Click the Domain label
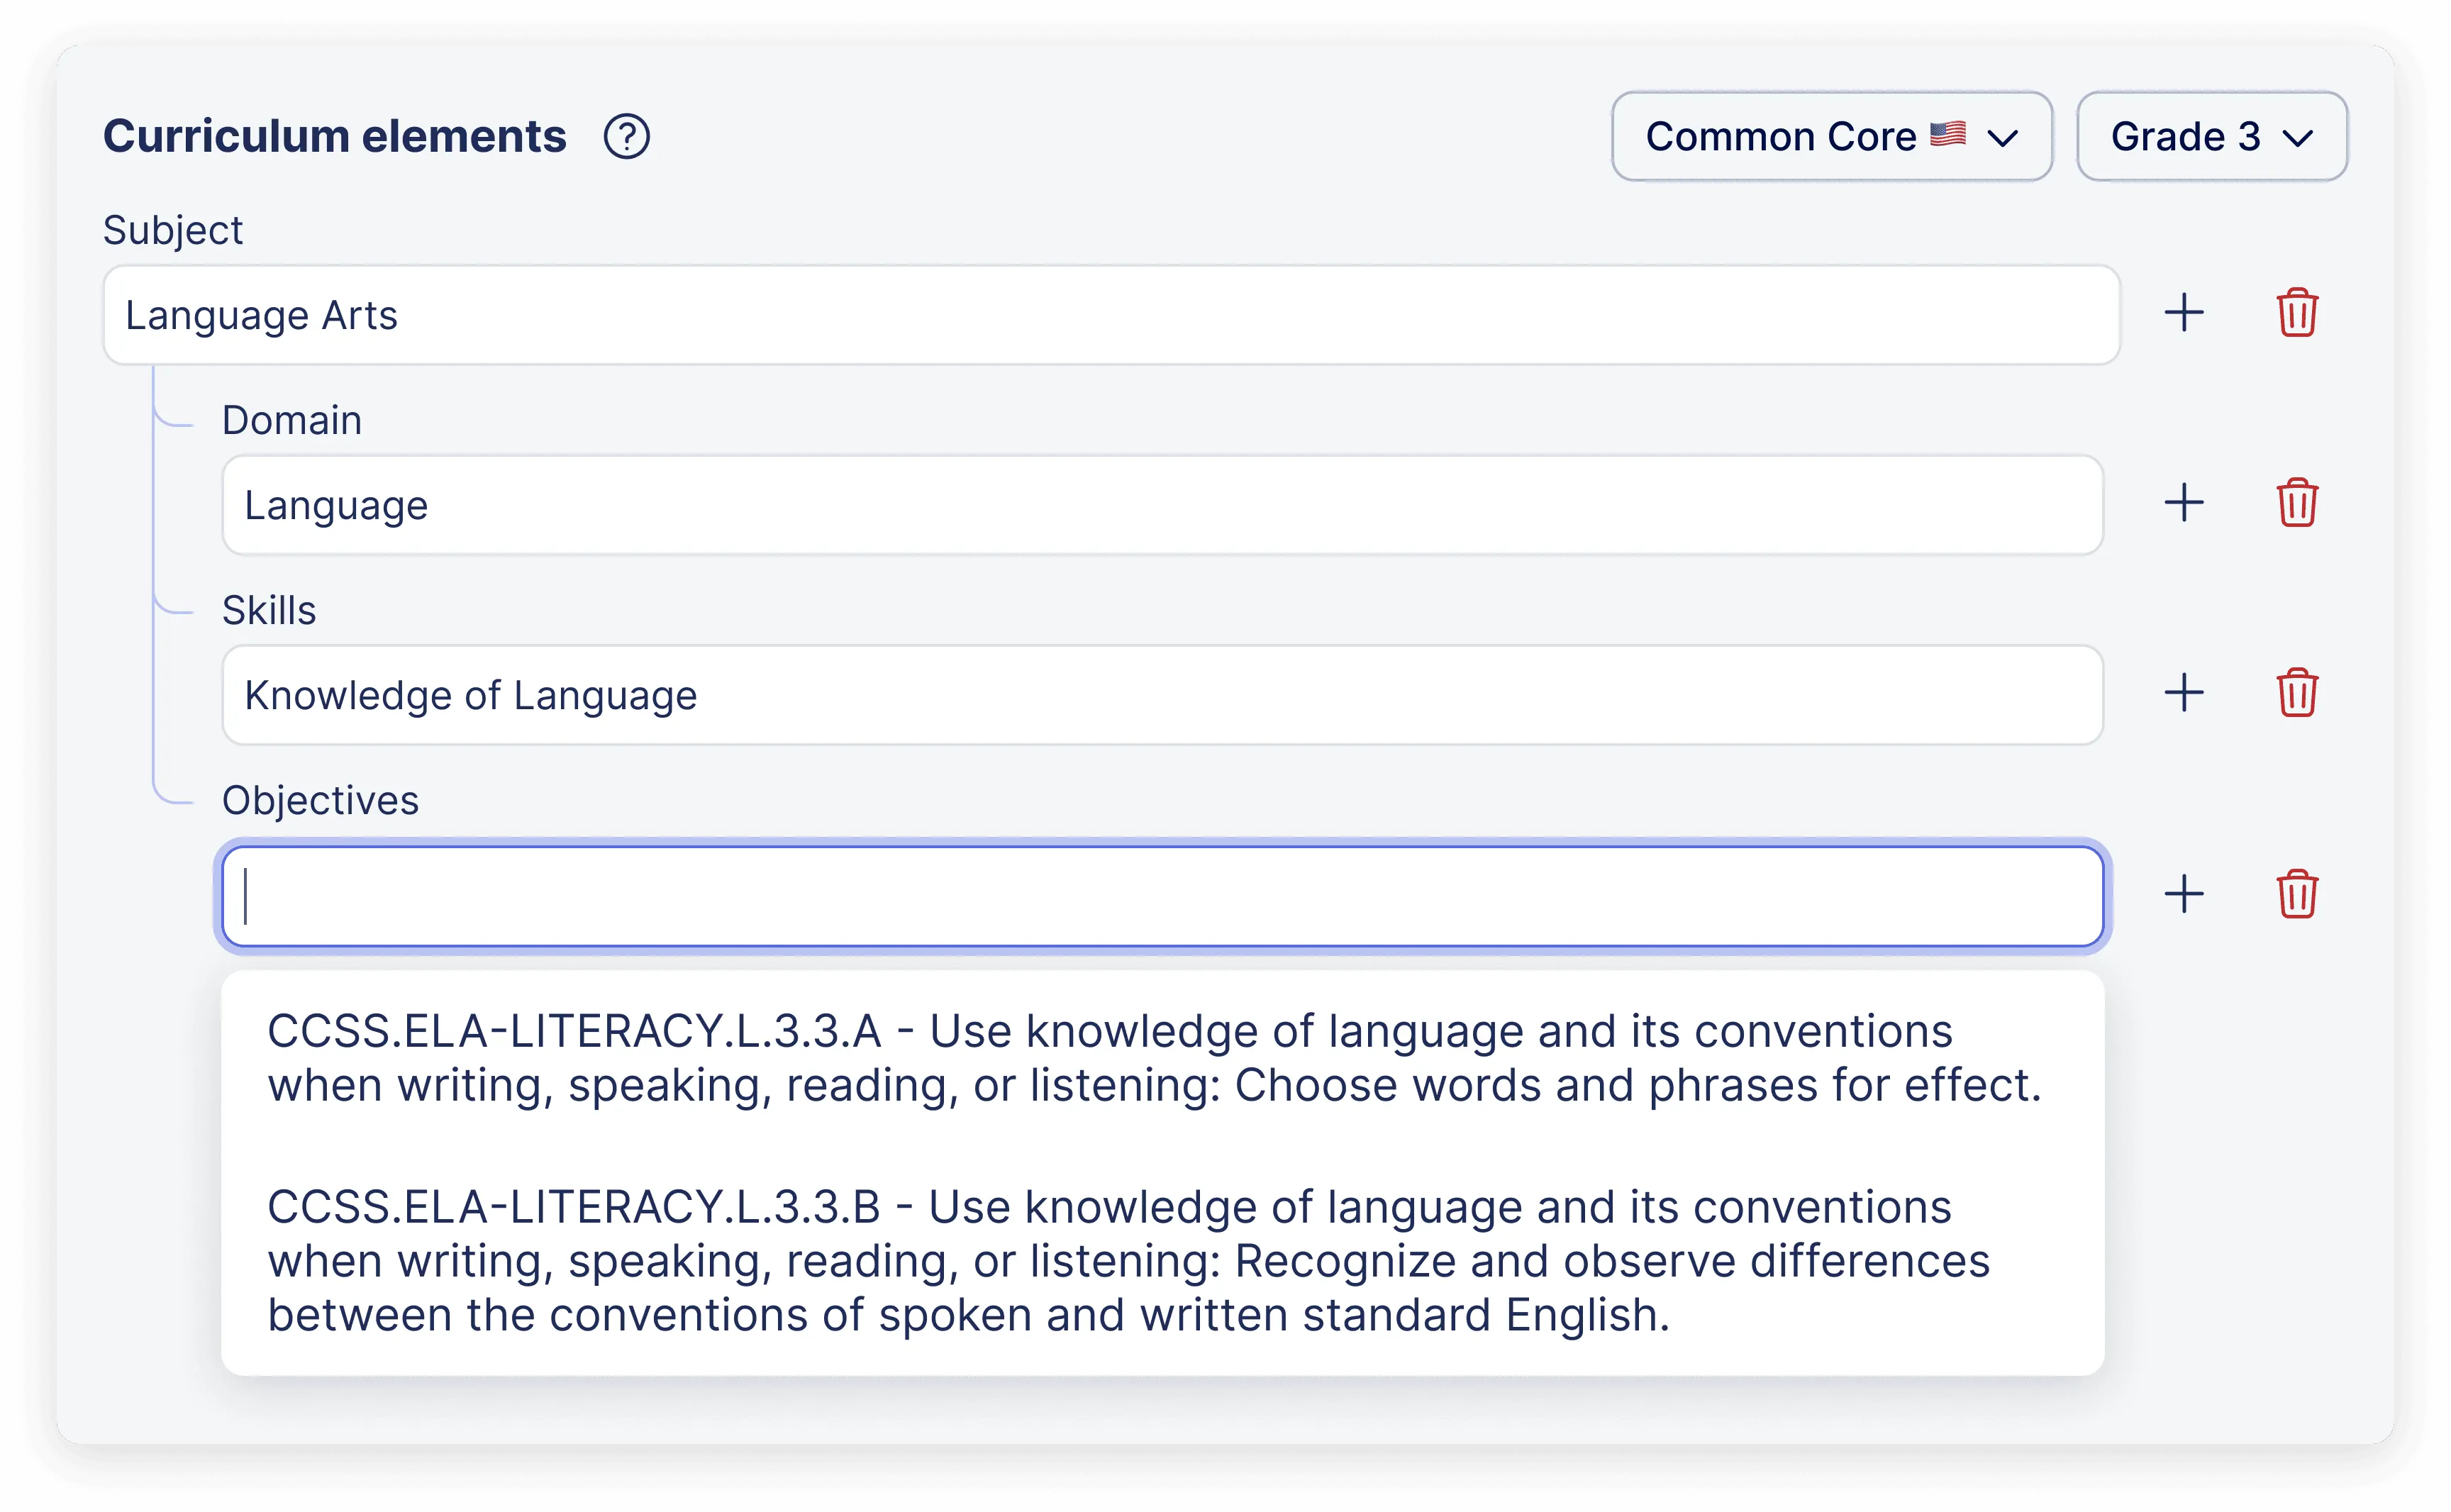 click(x=291, y=421)
